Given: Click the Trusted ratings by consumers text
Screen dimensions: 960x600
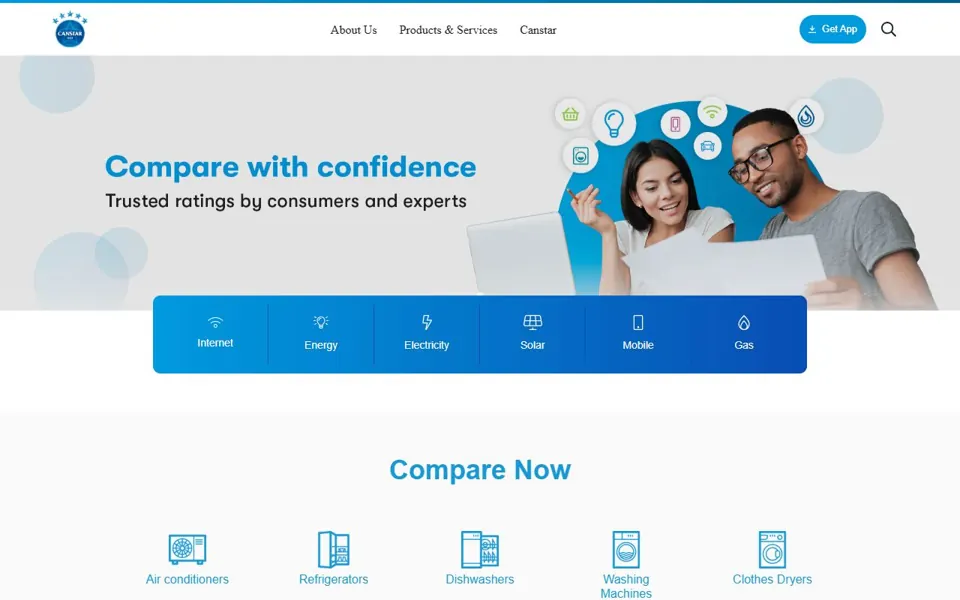Looking at the screenshot, I should click(286, 201).
